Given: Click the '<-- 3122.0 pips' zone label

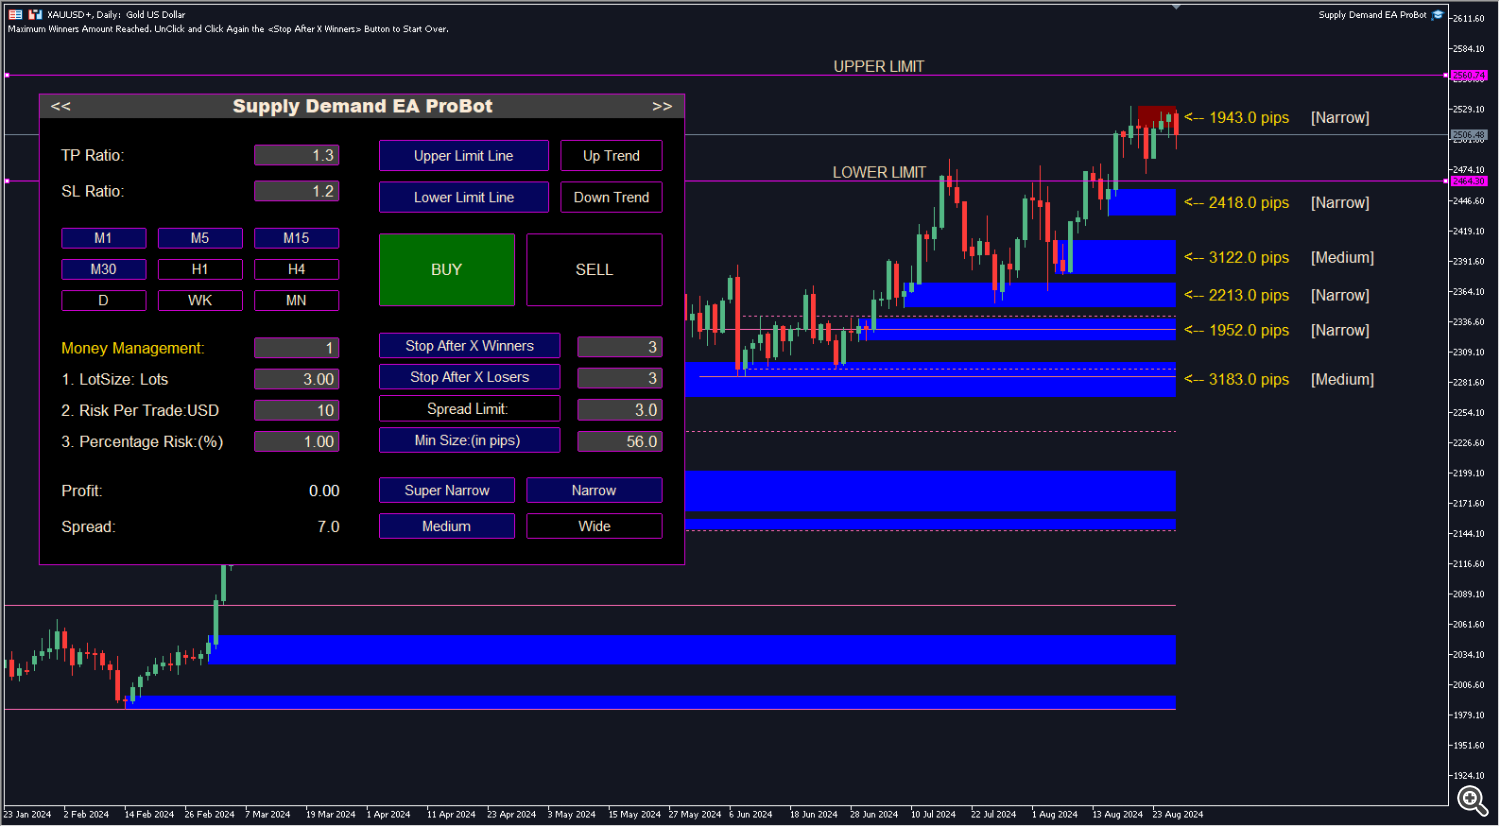Looking at the screenshot, I should tap(1237, 257).
